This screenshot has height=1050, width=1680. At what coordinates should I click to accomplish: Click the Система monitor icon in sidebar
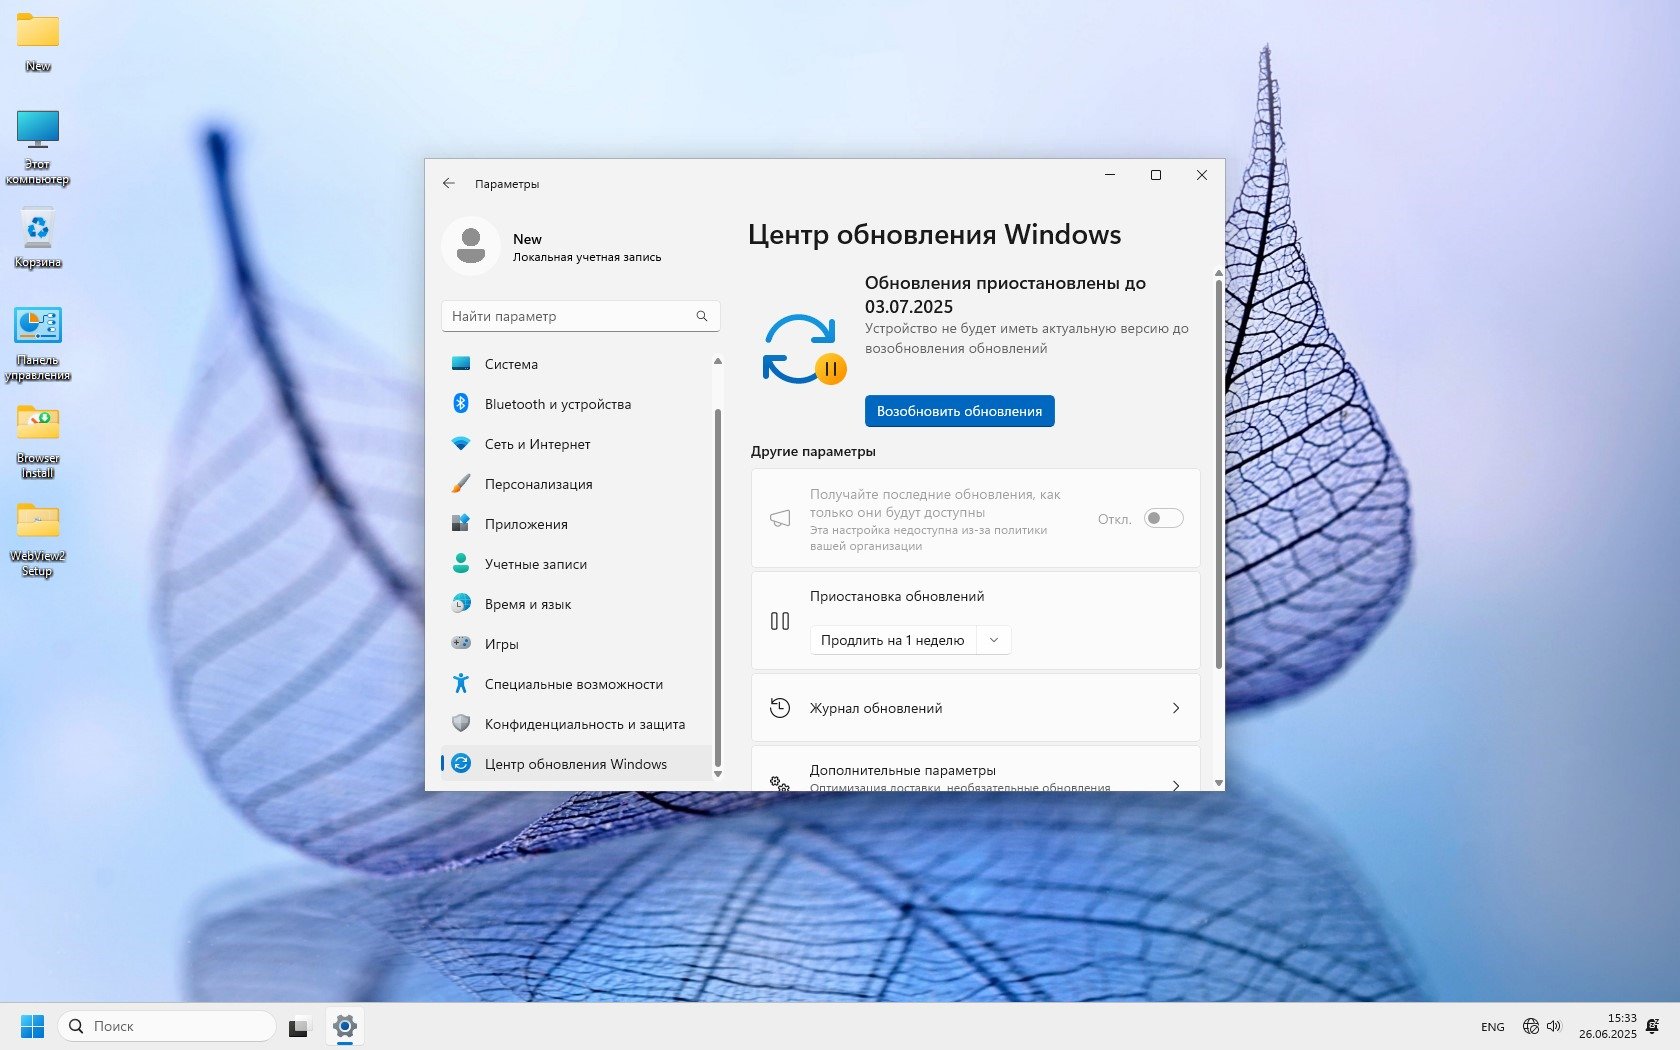(461, 364)
